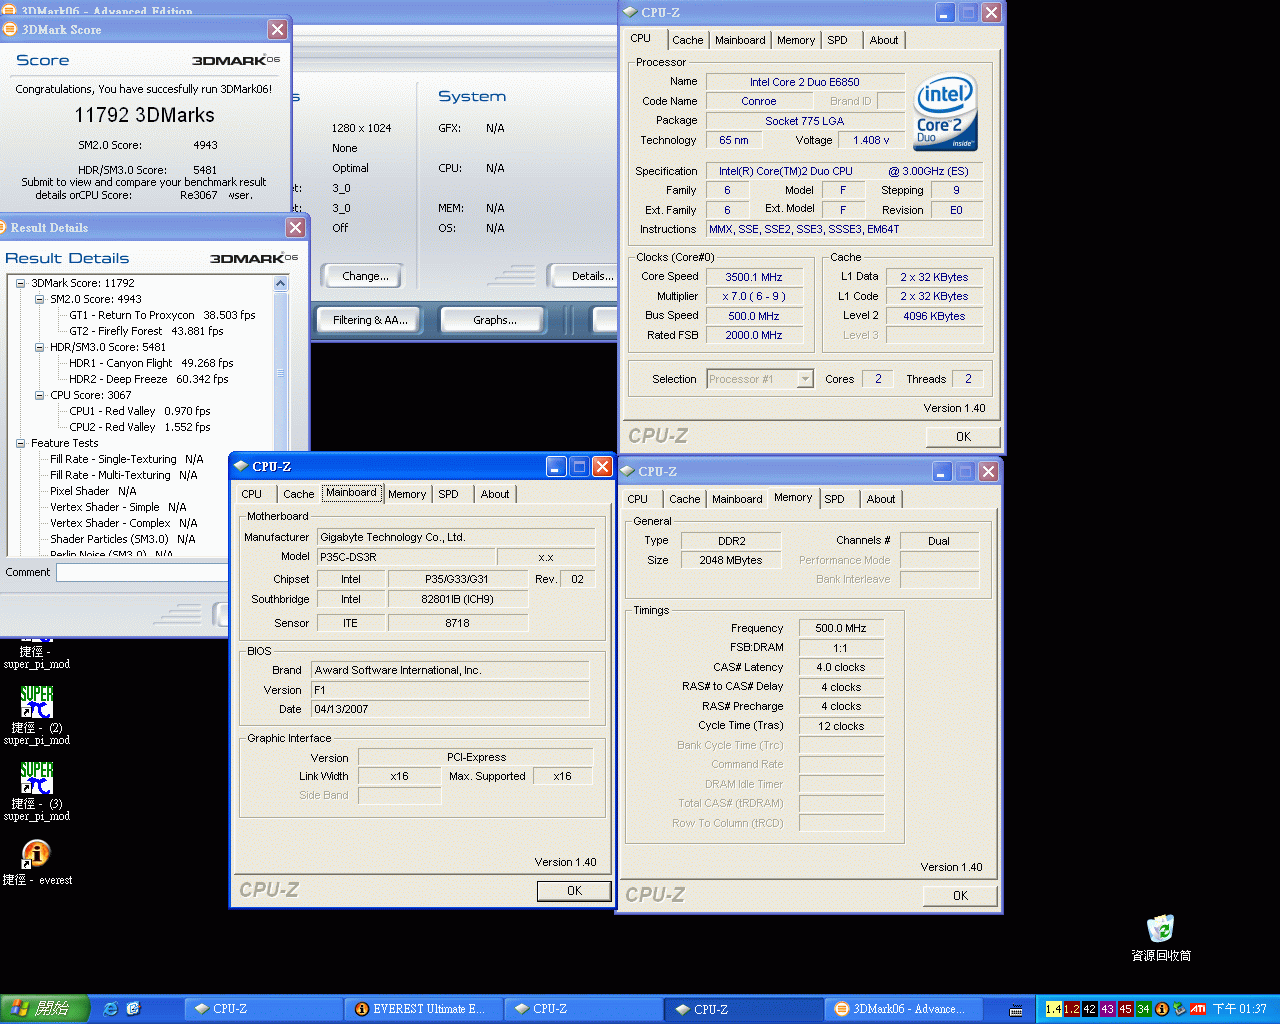Open the super_pi_mod (2) desktop shortcut
1280x1024 pixels.
(37, 714)
